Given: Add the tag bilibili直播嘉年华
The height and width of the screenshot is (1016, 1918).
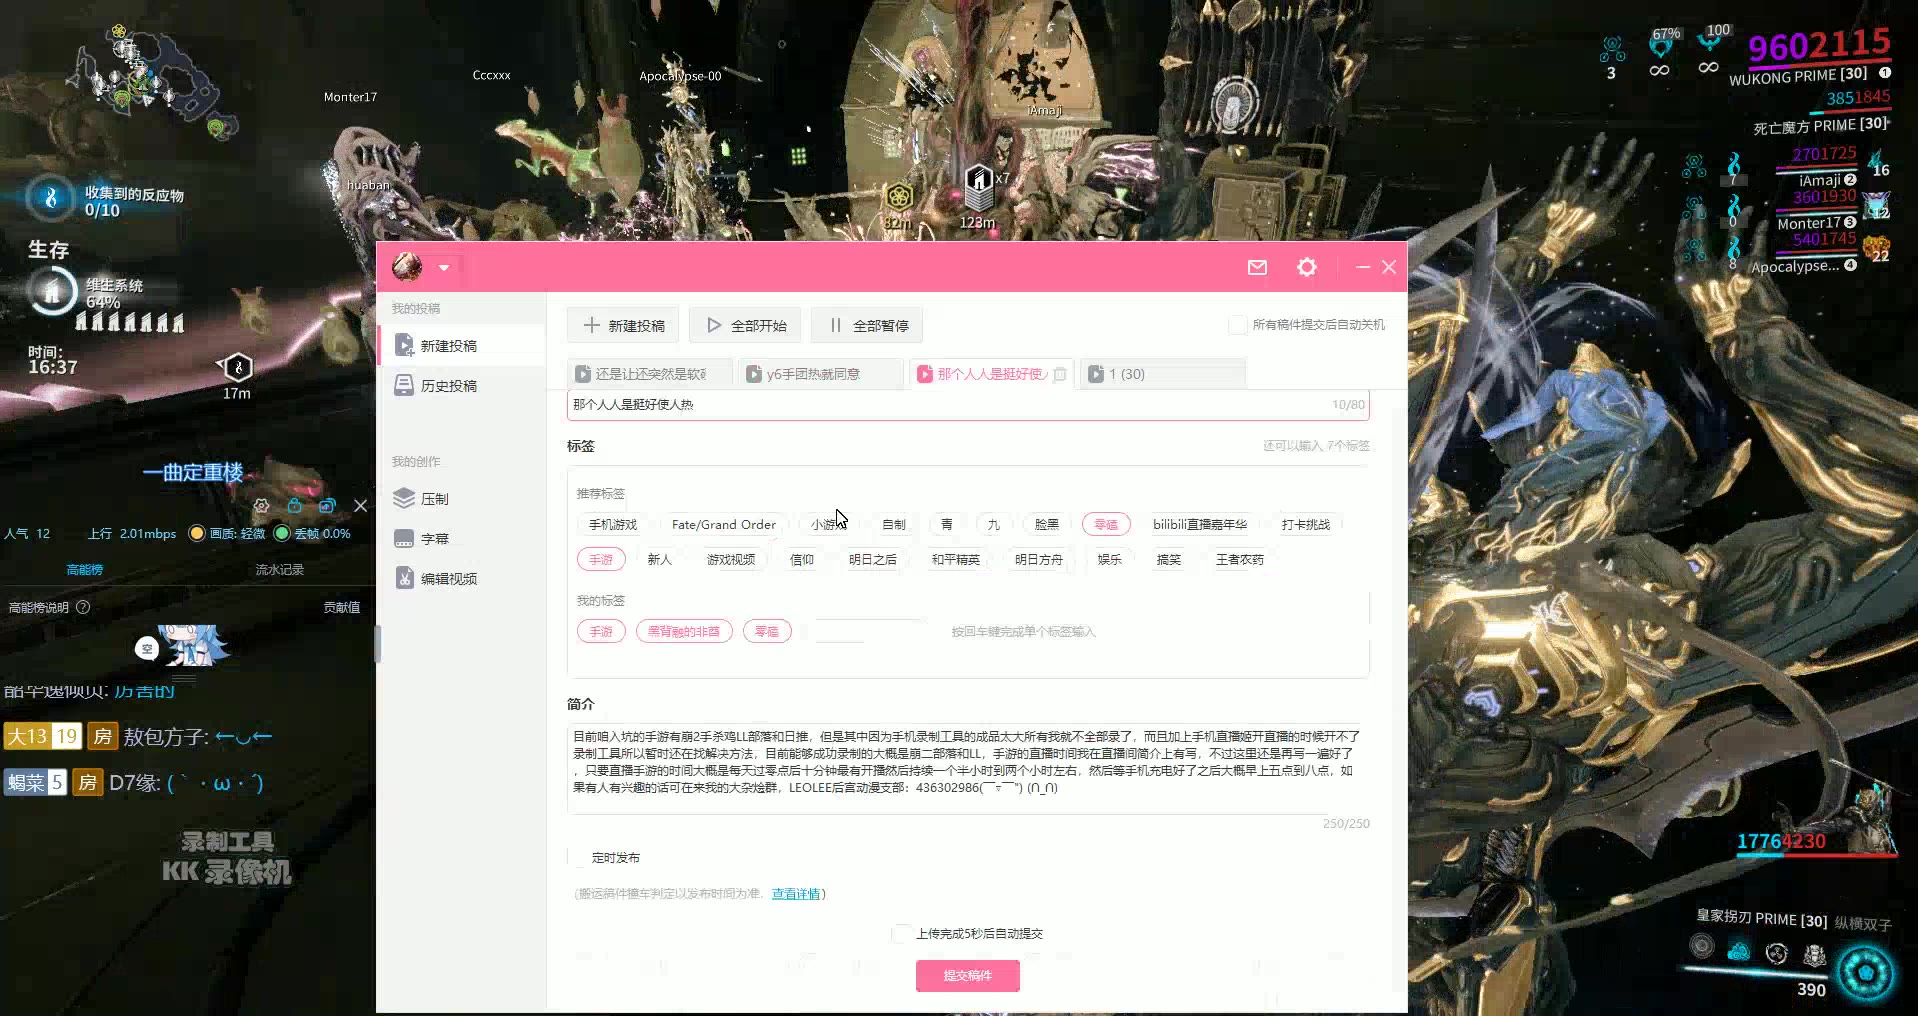Looking at the screenshot, I should point(1200,525).
